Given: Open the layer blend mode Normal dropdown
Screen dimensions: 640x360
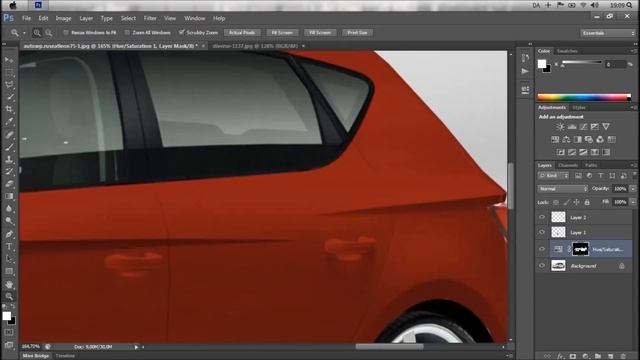Looking at the screenshot, I should pyautogui.click(x=563, y=189).
